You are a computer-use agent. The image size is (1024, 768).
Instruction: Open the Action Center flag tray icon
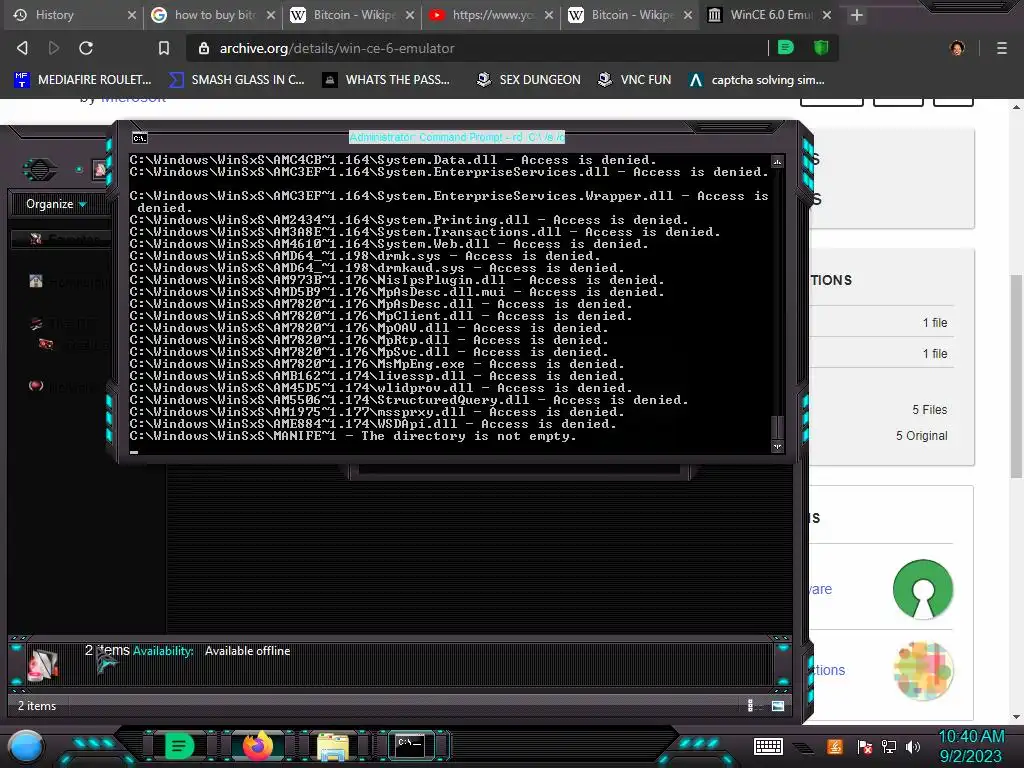click(865, 746)
